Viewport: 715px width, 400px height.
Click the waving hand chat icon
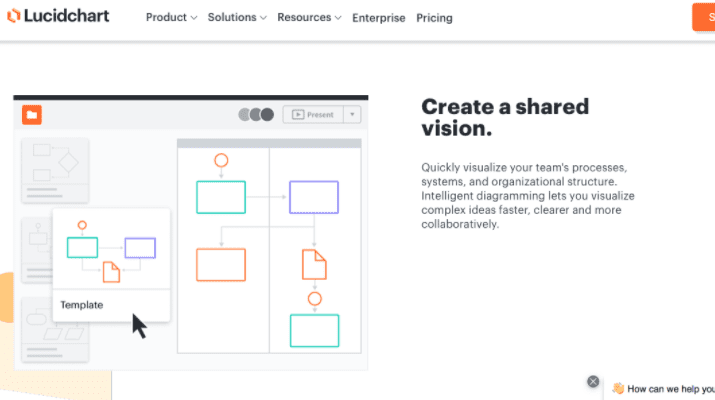click(618, 388)
